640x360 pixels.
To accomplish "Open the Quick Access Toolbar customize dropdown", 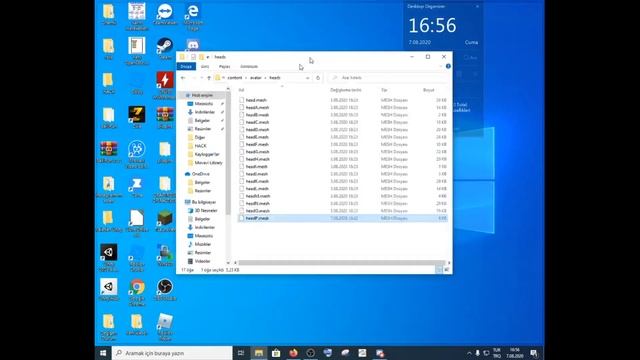I will [x=208, y=57].
